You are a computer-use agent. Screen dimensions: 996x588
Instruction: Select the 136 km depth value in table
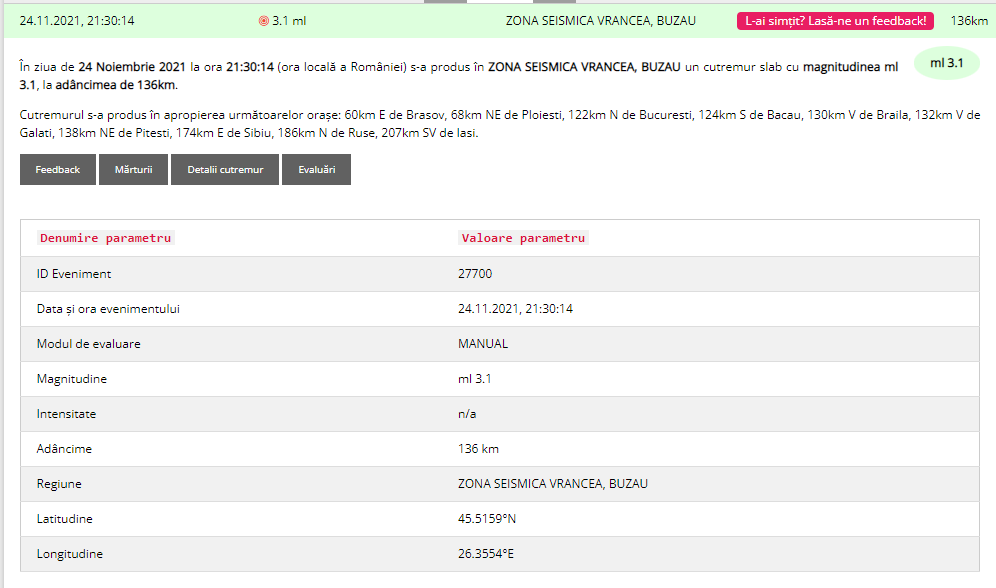[x=478, y=449]
